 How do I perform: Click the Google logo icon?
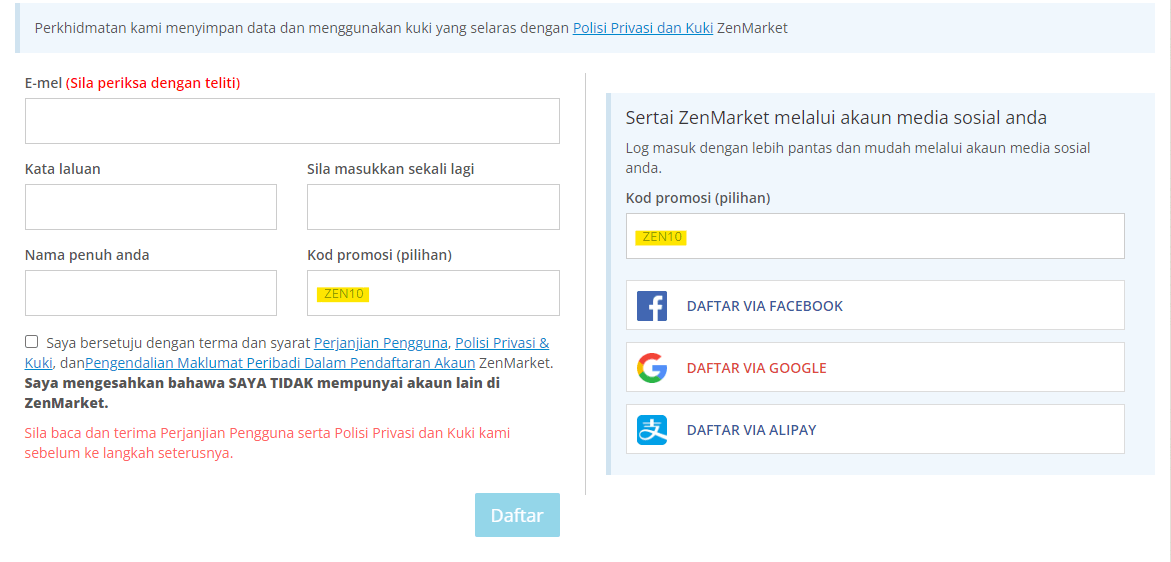point(651,368)
